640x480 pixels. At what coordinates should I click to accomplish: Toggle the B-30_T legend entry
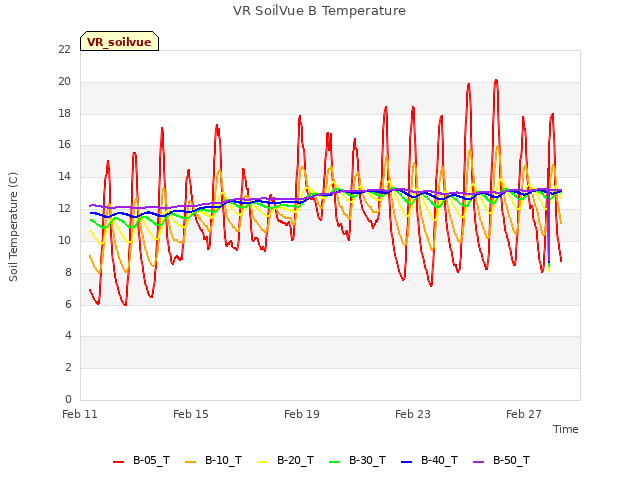click(x=357, y=460)
